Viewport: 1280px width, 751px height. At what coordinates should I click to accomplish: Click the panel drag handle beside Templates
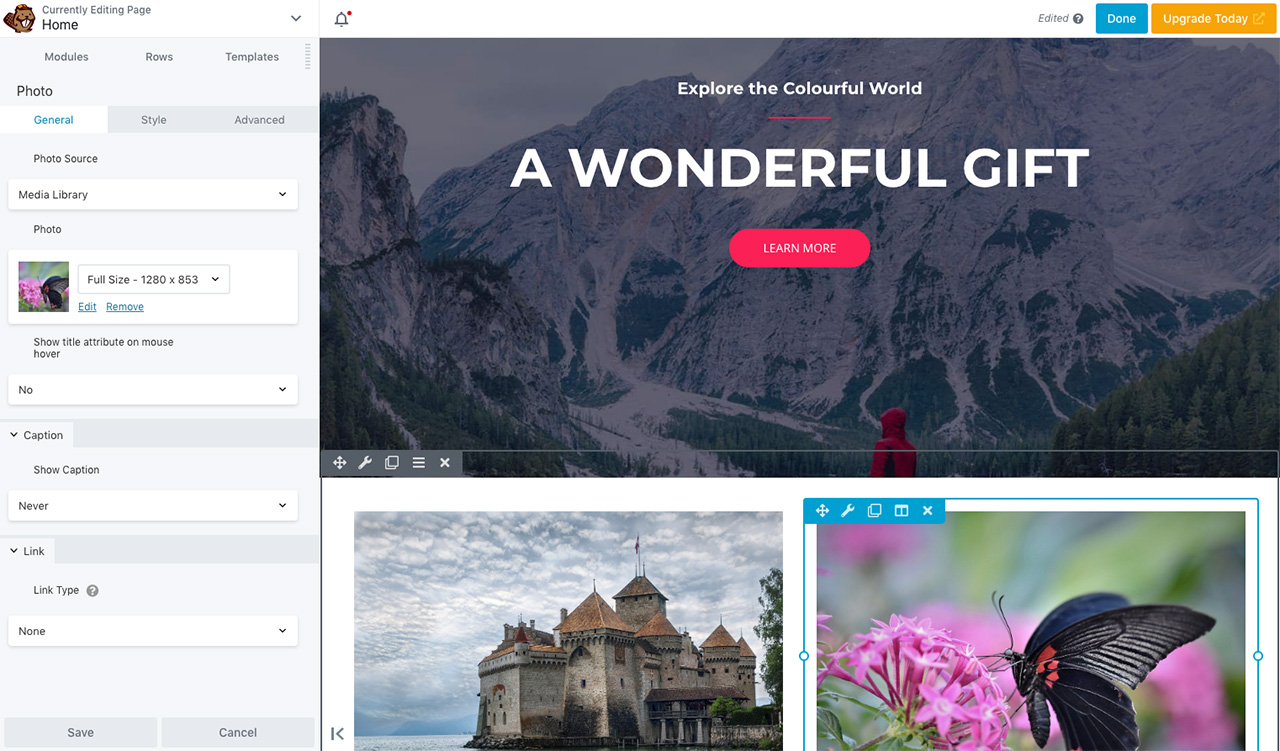pos(308,57)
